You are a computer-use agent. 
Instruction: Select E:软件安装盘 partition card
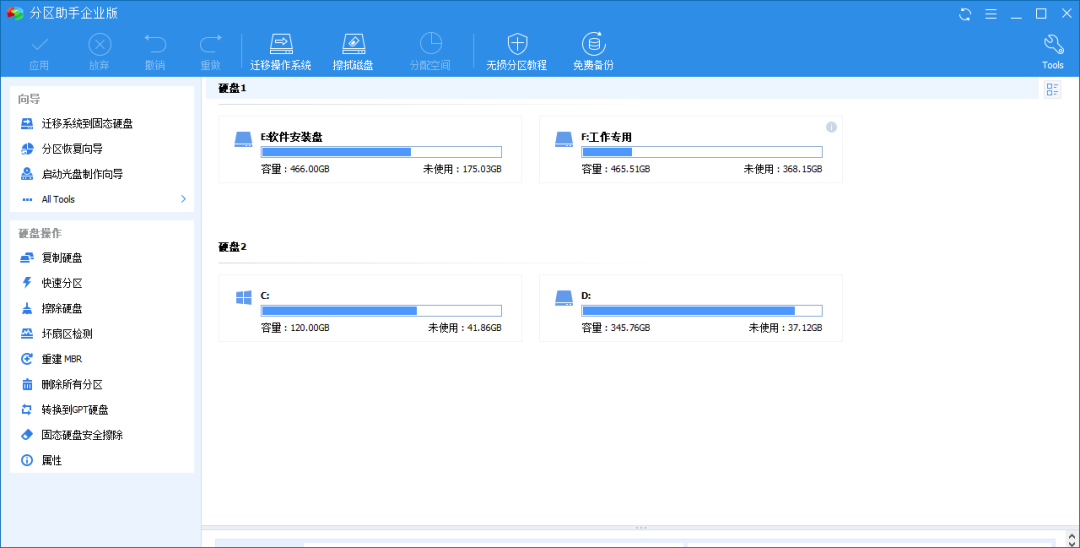(370, 149)
